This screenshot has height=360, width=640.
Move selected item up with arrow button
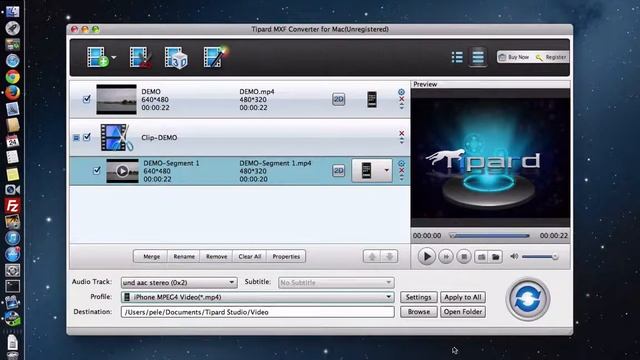point(372,256)
